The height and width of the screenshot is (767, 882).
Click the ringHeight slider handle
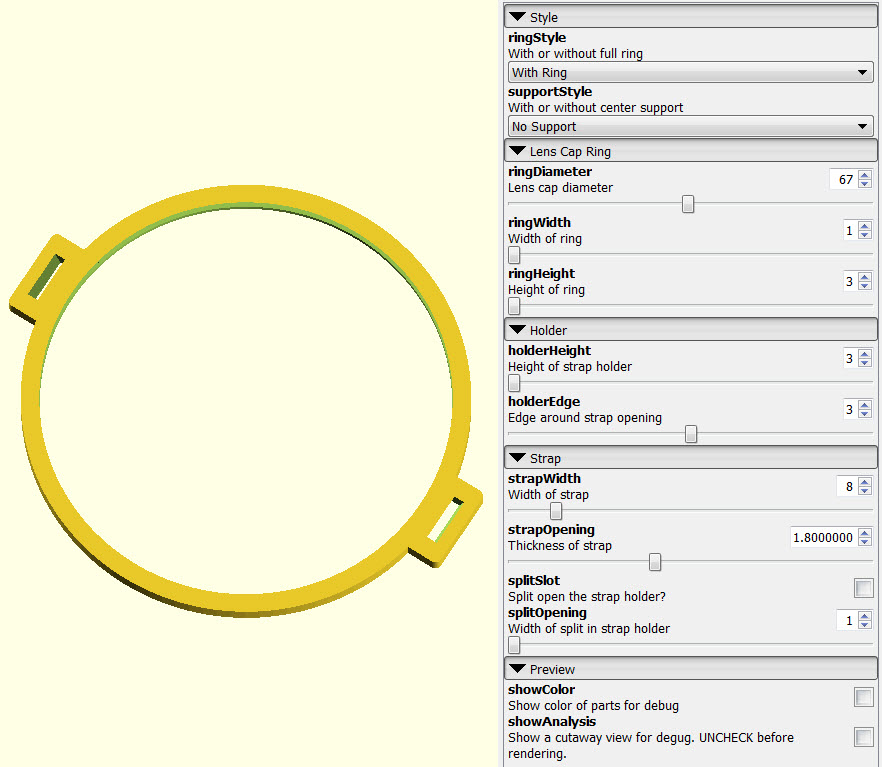[514, 306]
